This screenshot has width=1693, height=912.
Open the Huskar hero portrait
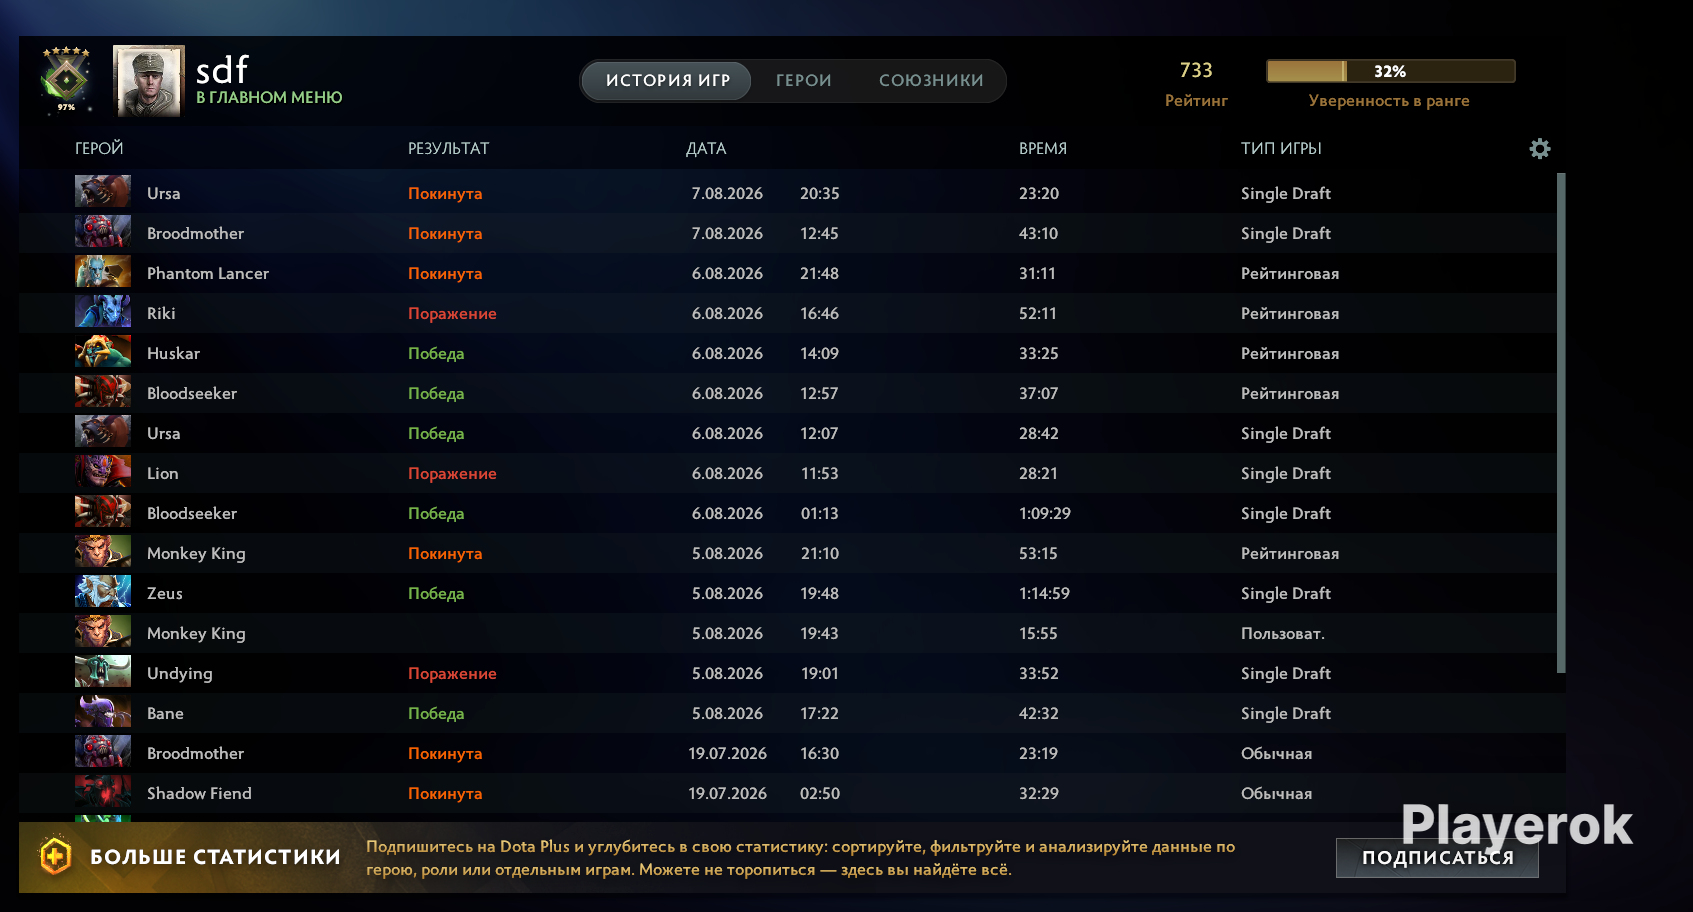click(x=103, y=352)
